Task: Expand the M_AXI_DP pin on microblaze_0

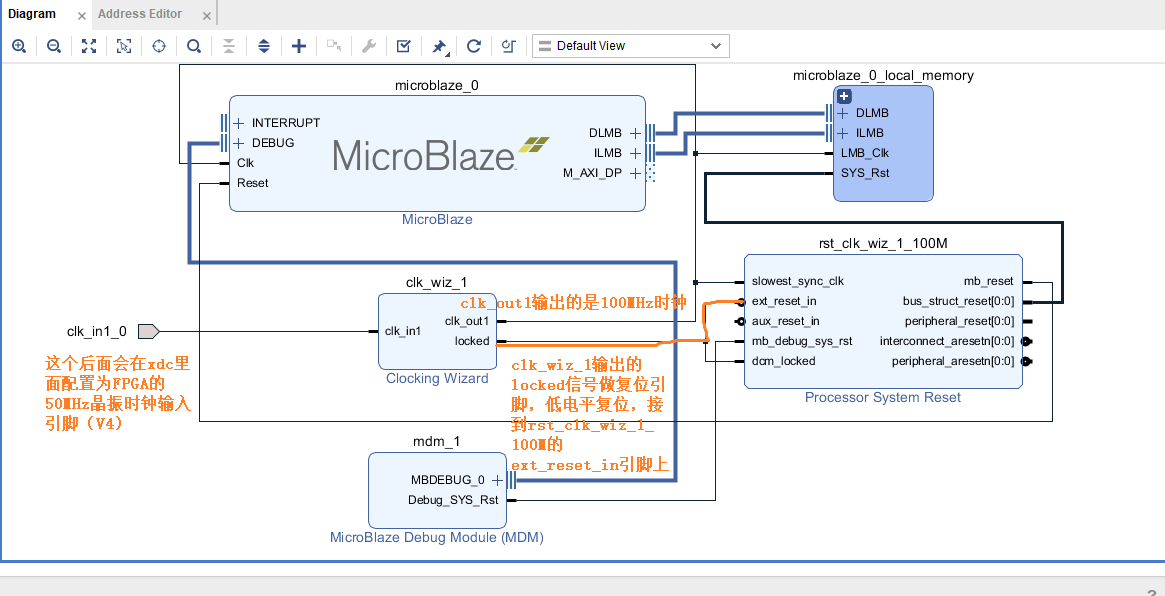Action: [634, 172]
